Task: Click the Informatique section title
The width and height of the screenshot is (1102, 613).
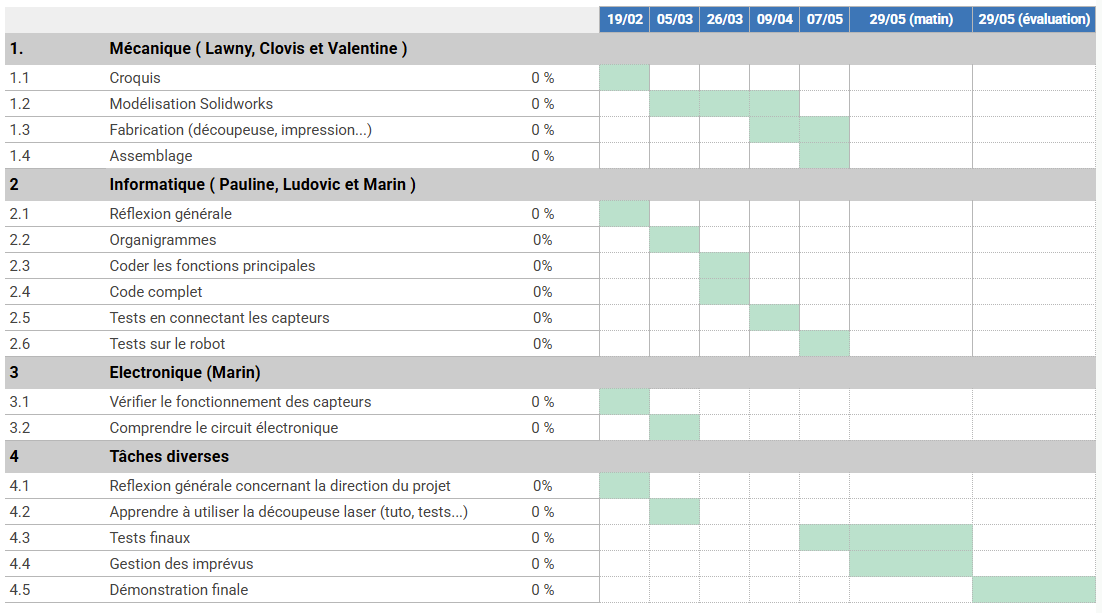Action: [262, 184]
